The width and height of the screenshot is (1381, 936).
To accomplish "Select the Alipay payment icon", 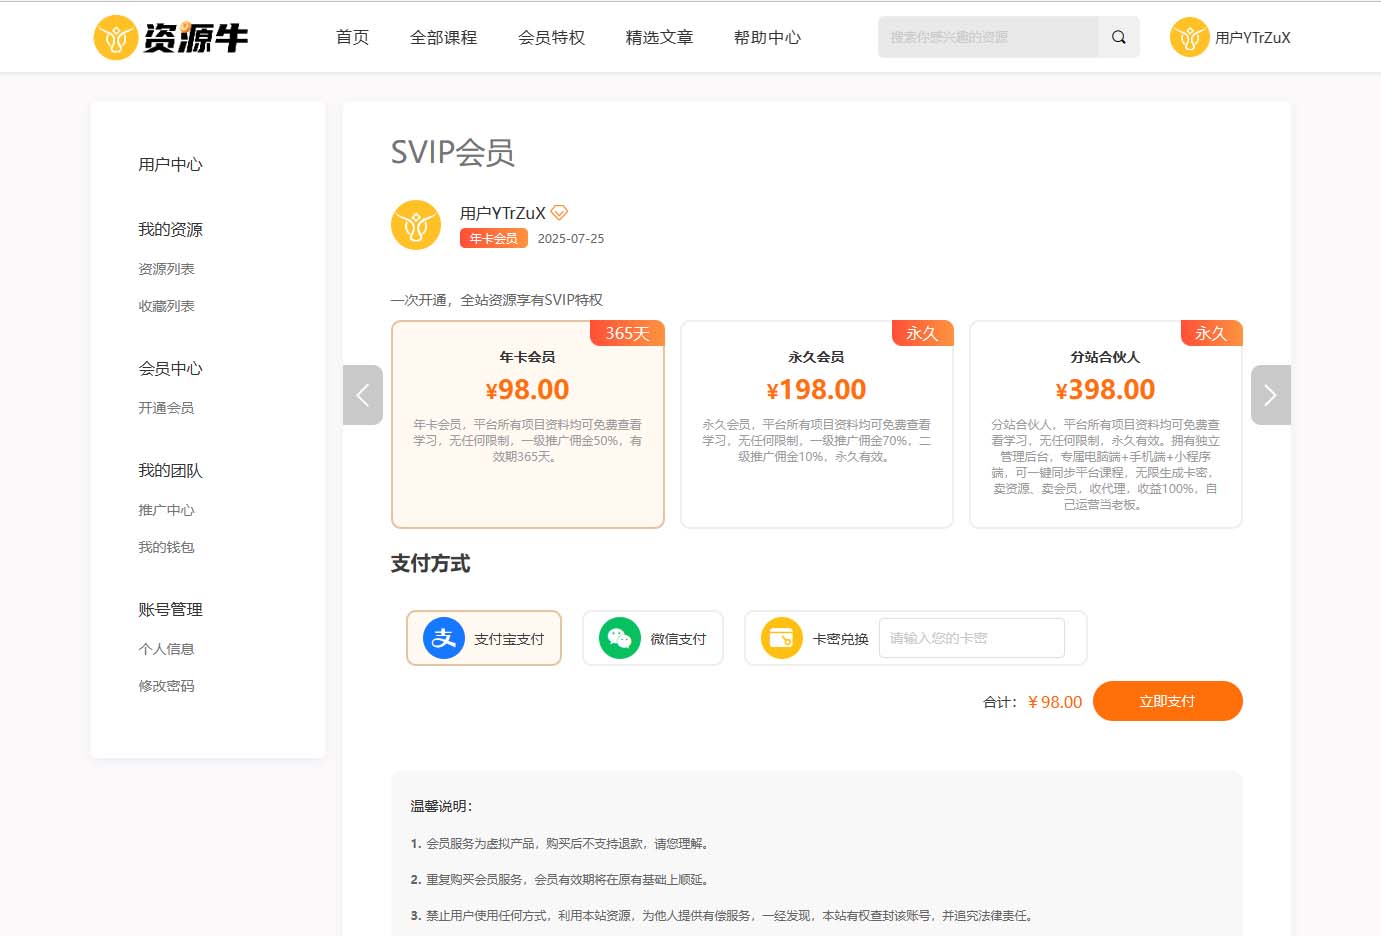I will point(442,637).
